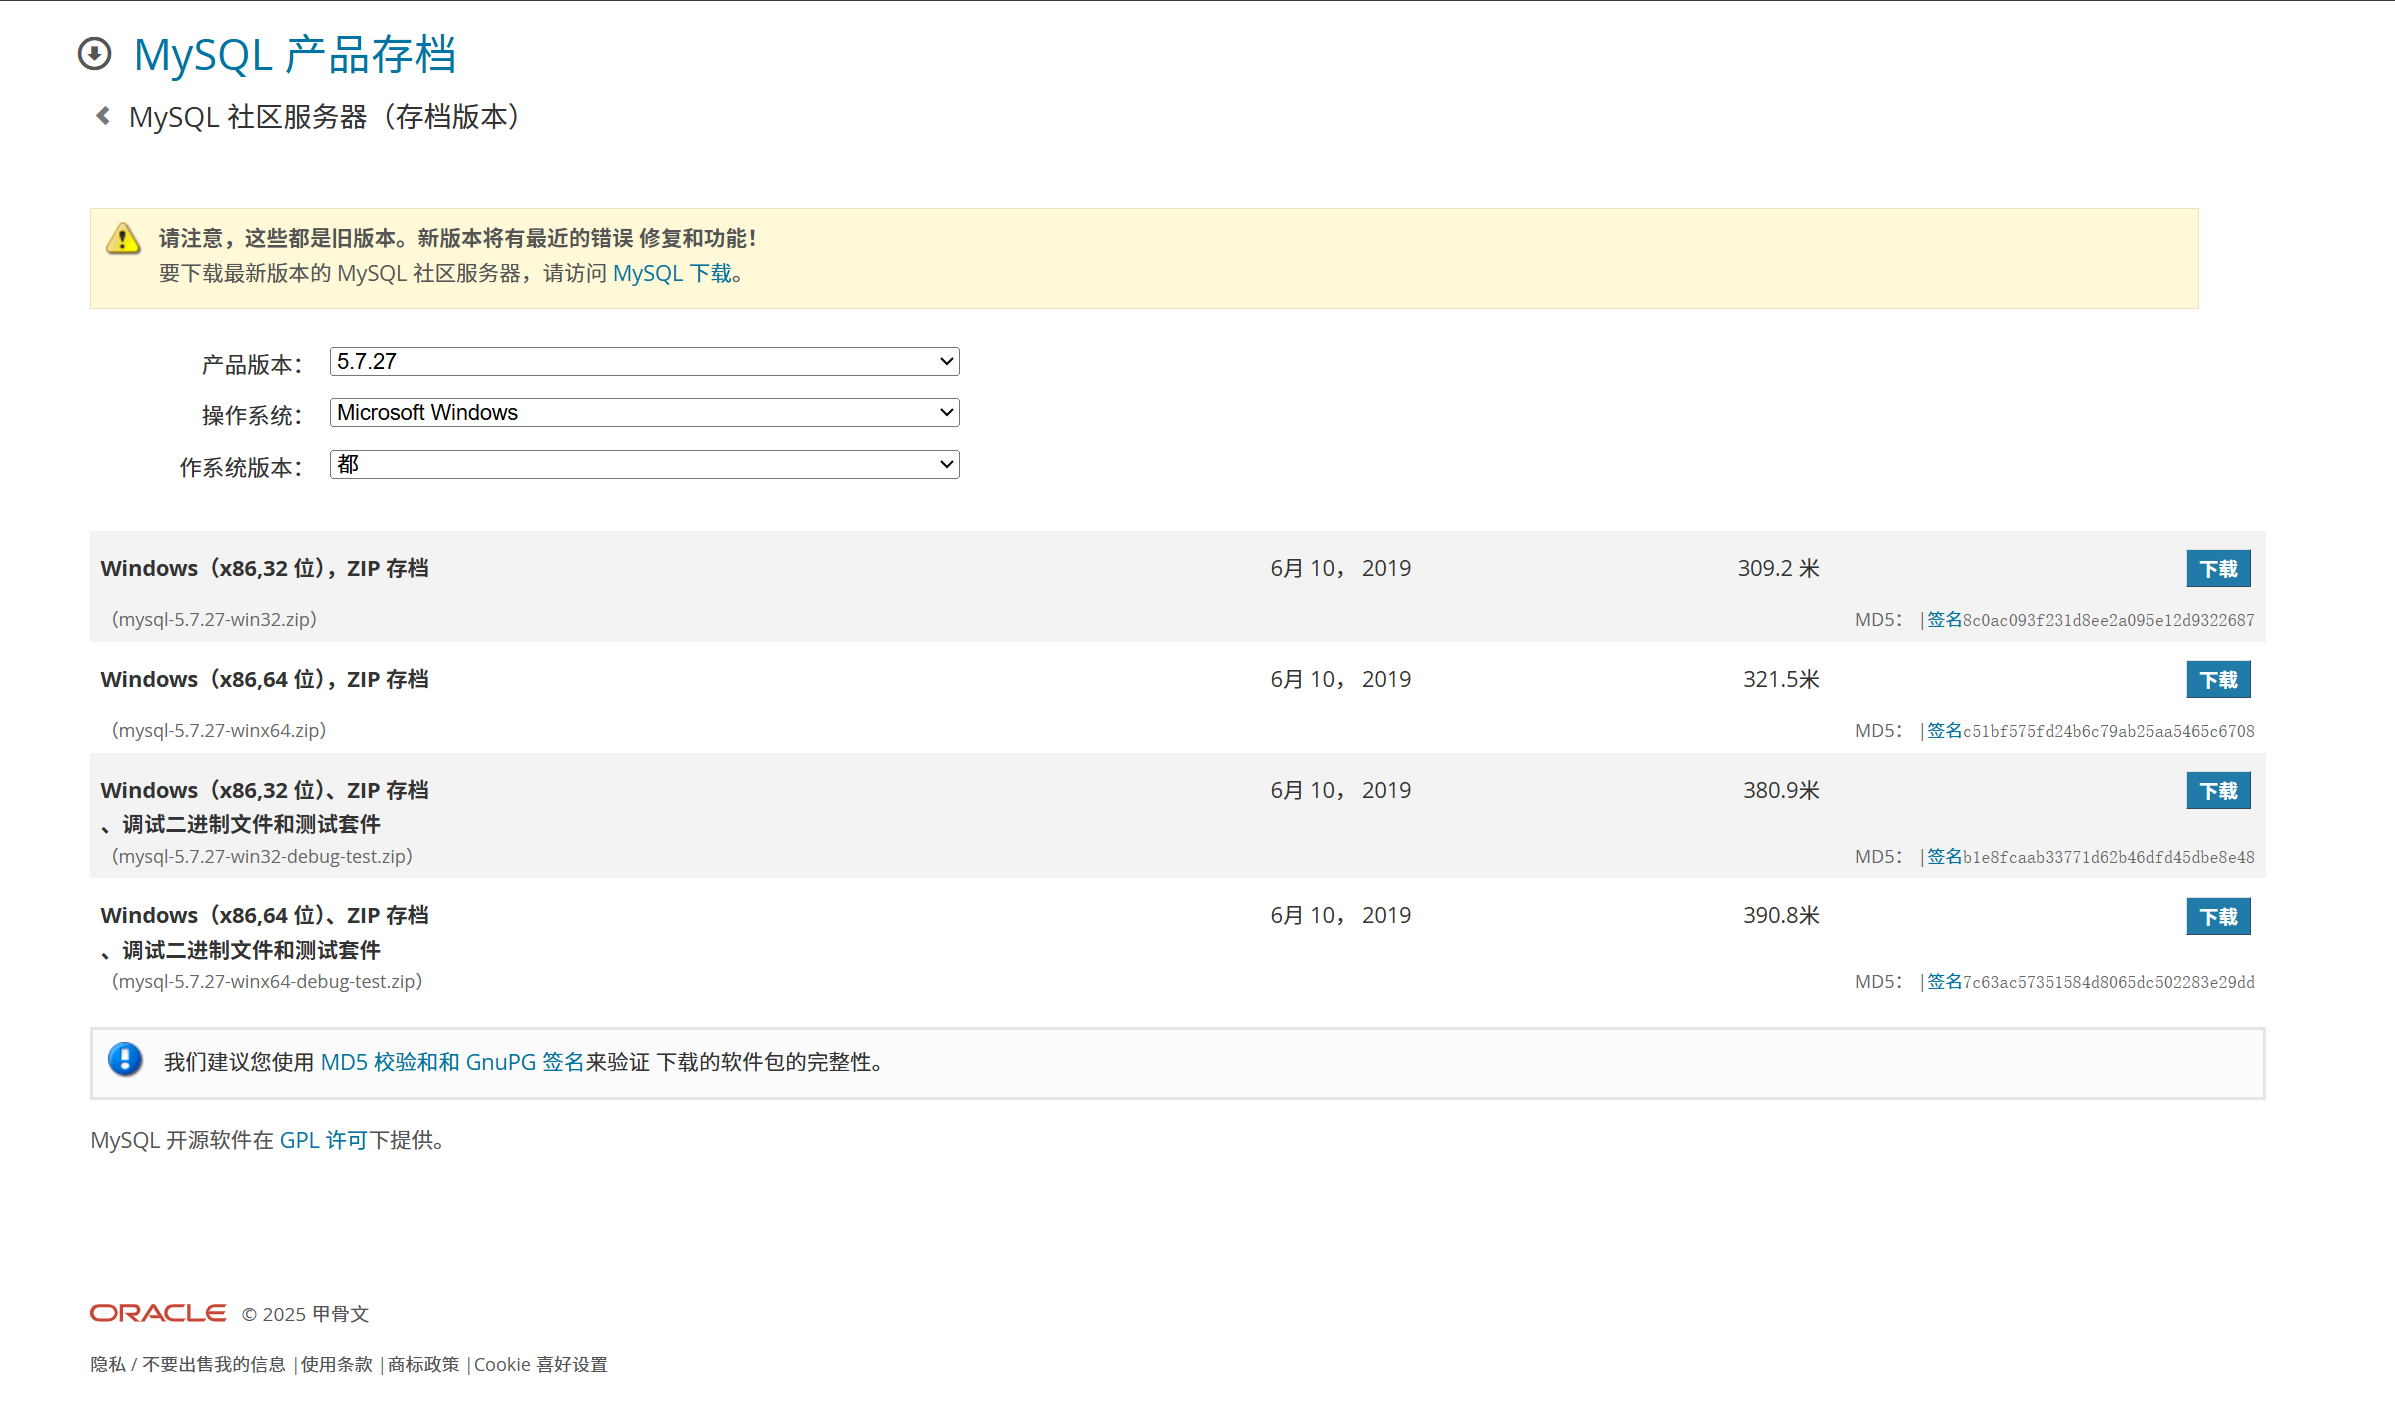This screenshot has width=2395, height=1409.
Task: Open the 使用条款 footer link
Action: [x=336, y=1365]
